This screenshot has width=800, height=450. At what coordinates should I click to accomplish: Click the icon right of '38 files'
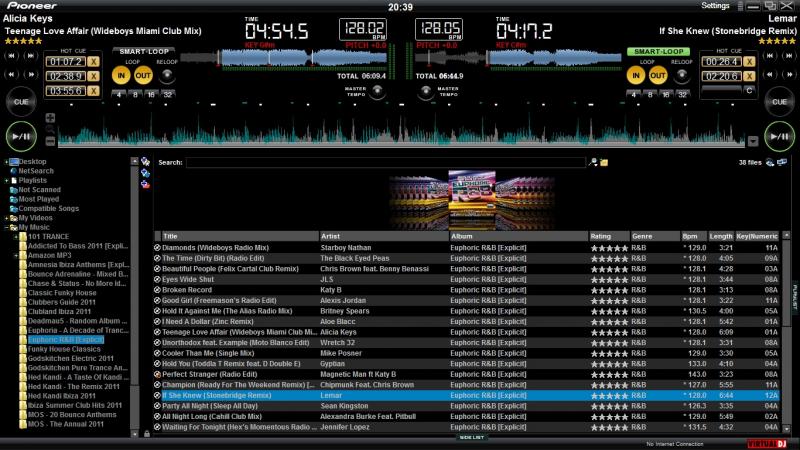770,162
